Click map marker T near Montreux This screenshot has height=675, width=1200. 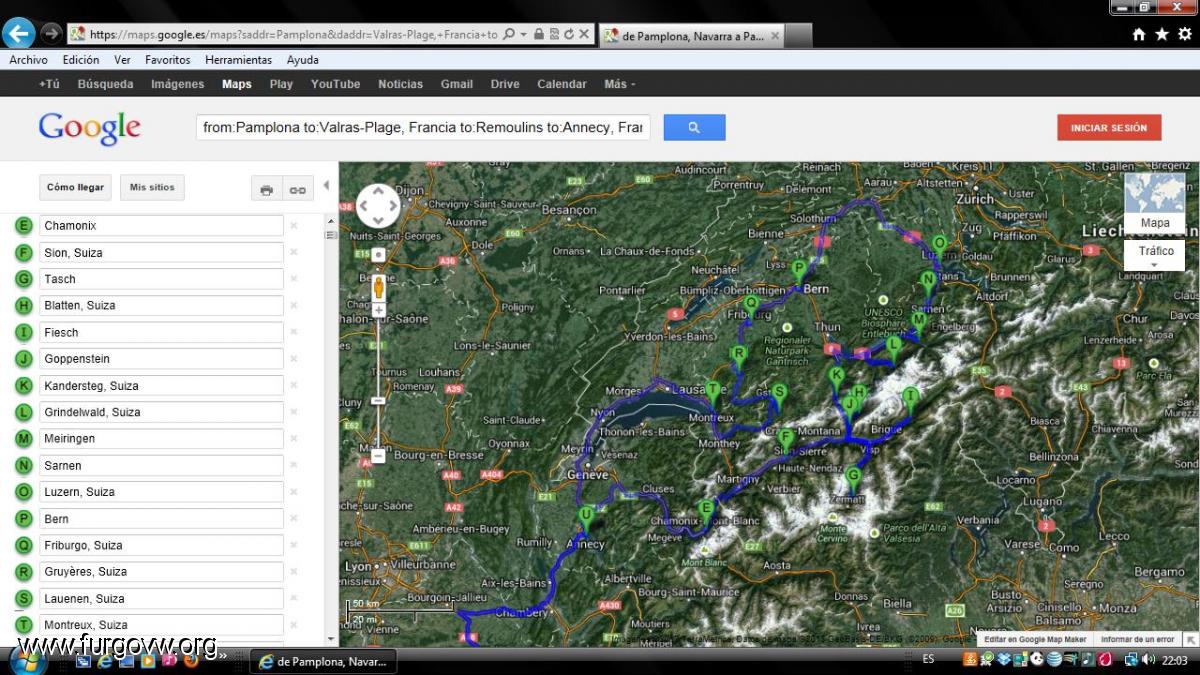point(713,392)
